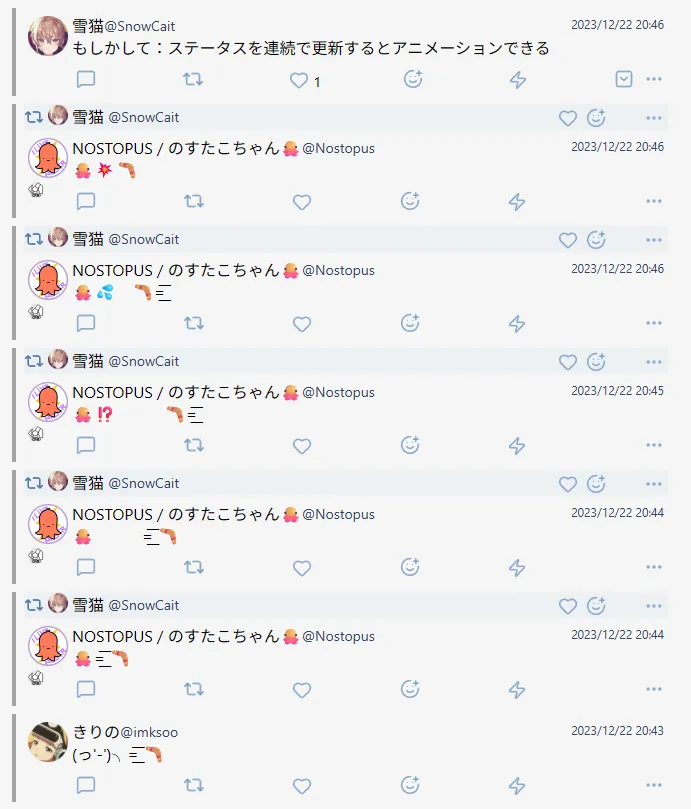Like the repost header of first Nostopus post
The image size is (691, 809).
coord(568,118)
